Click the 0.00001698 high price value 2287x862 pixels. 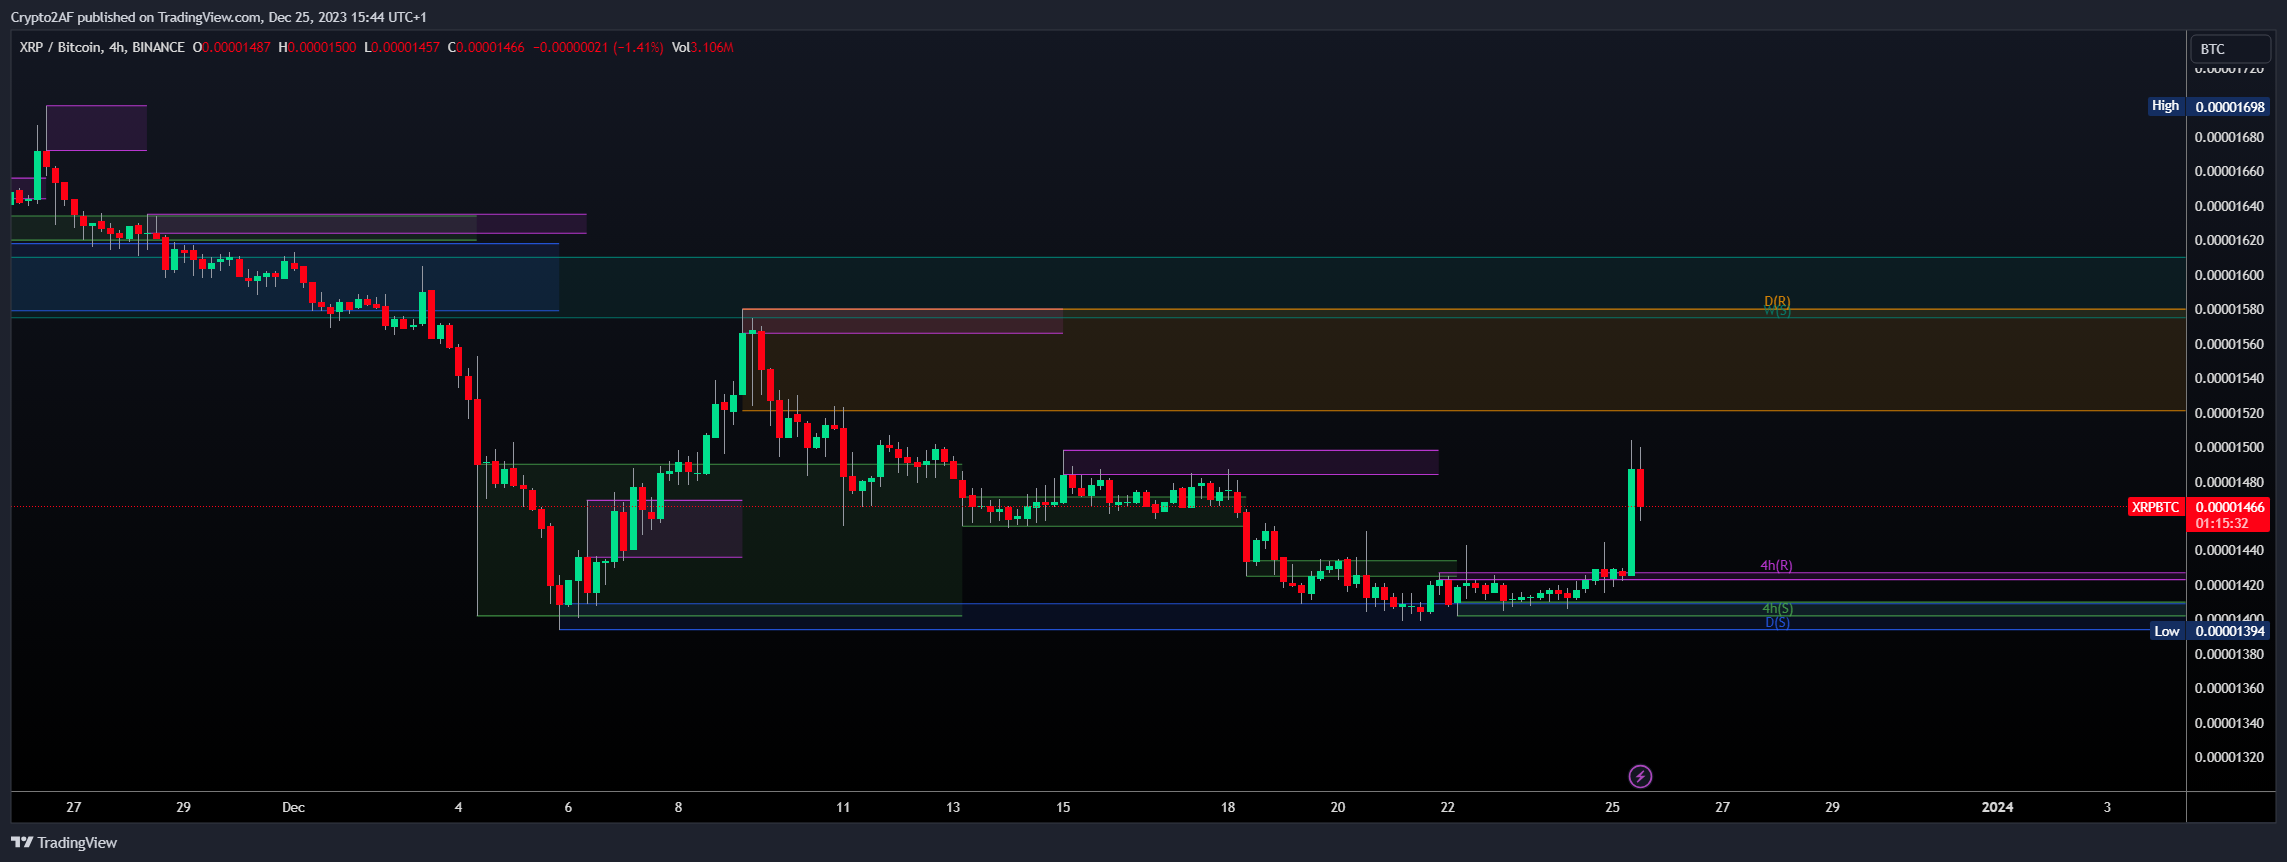(2230, 107)
